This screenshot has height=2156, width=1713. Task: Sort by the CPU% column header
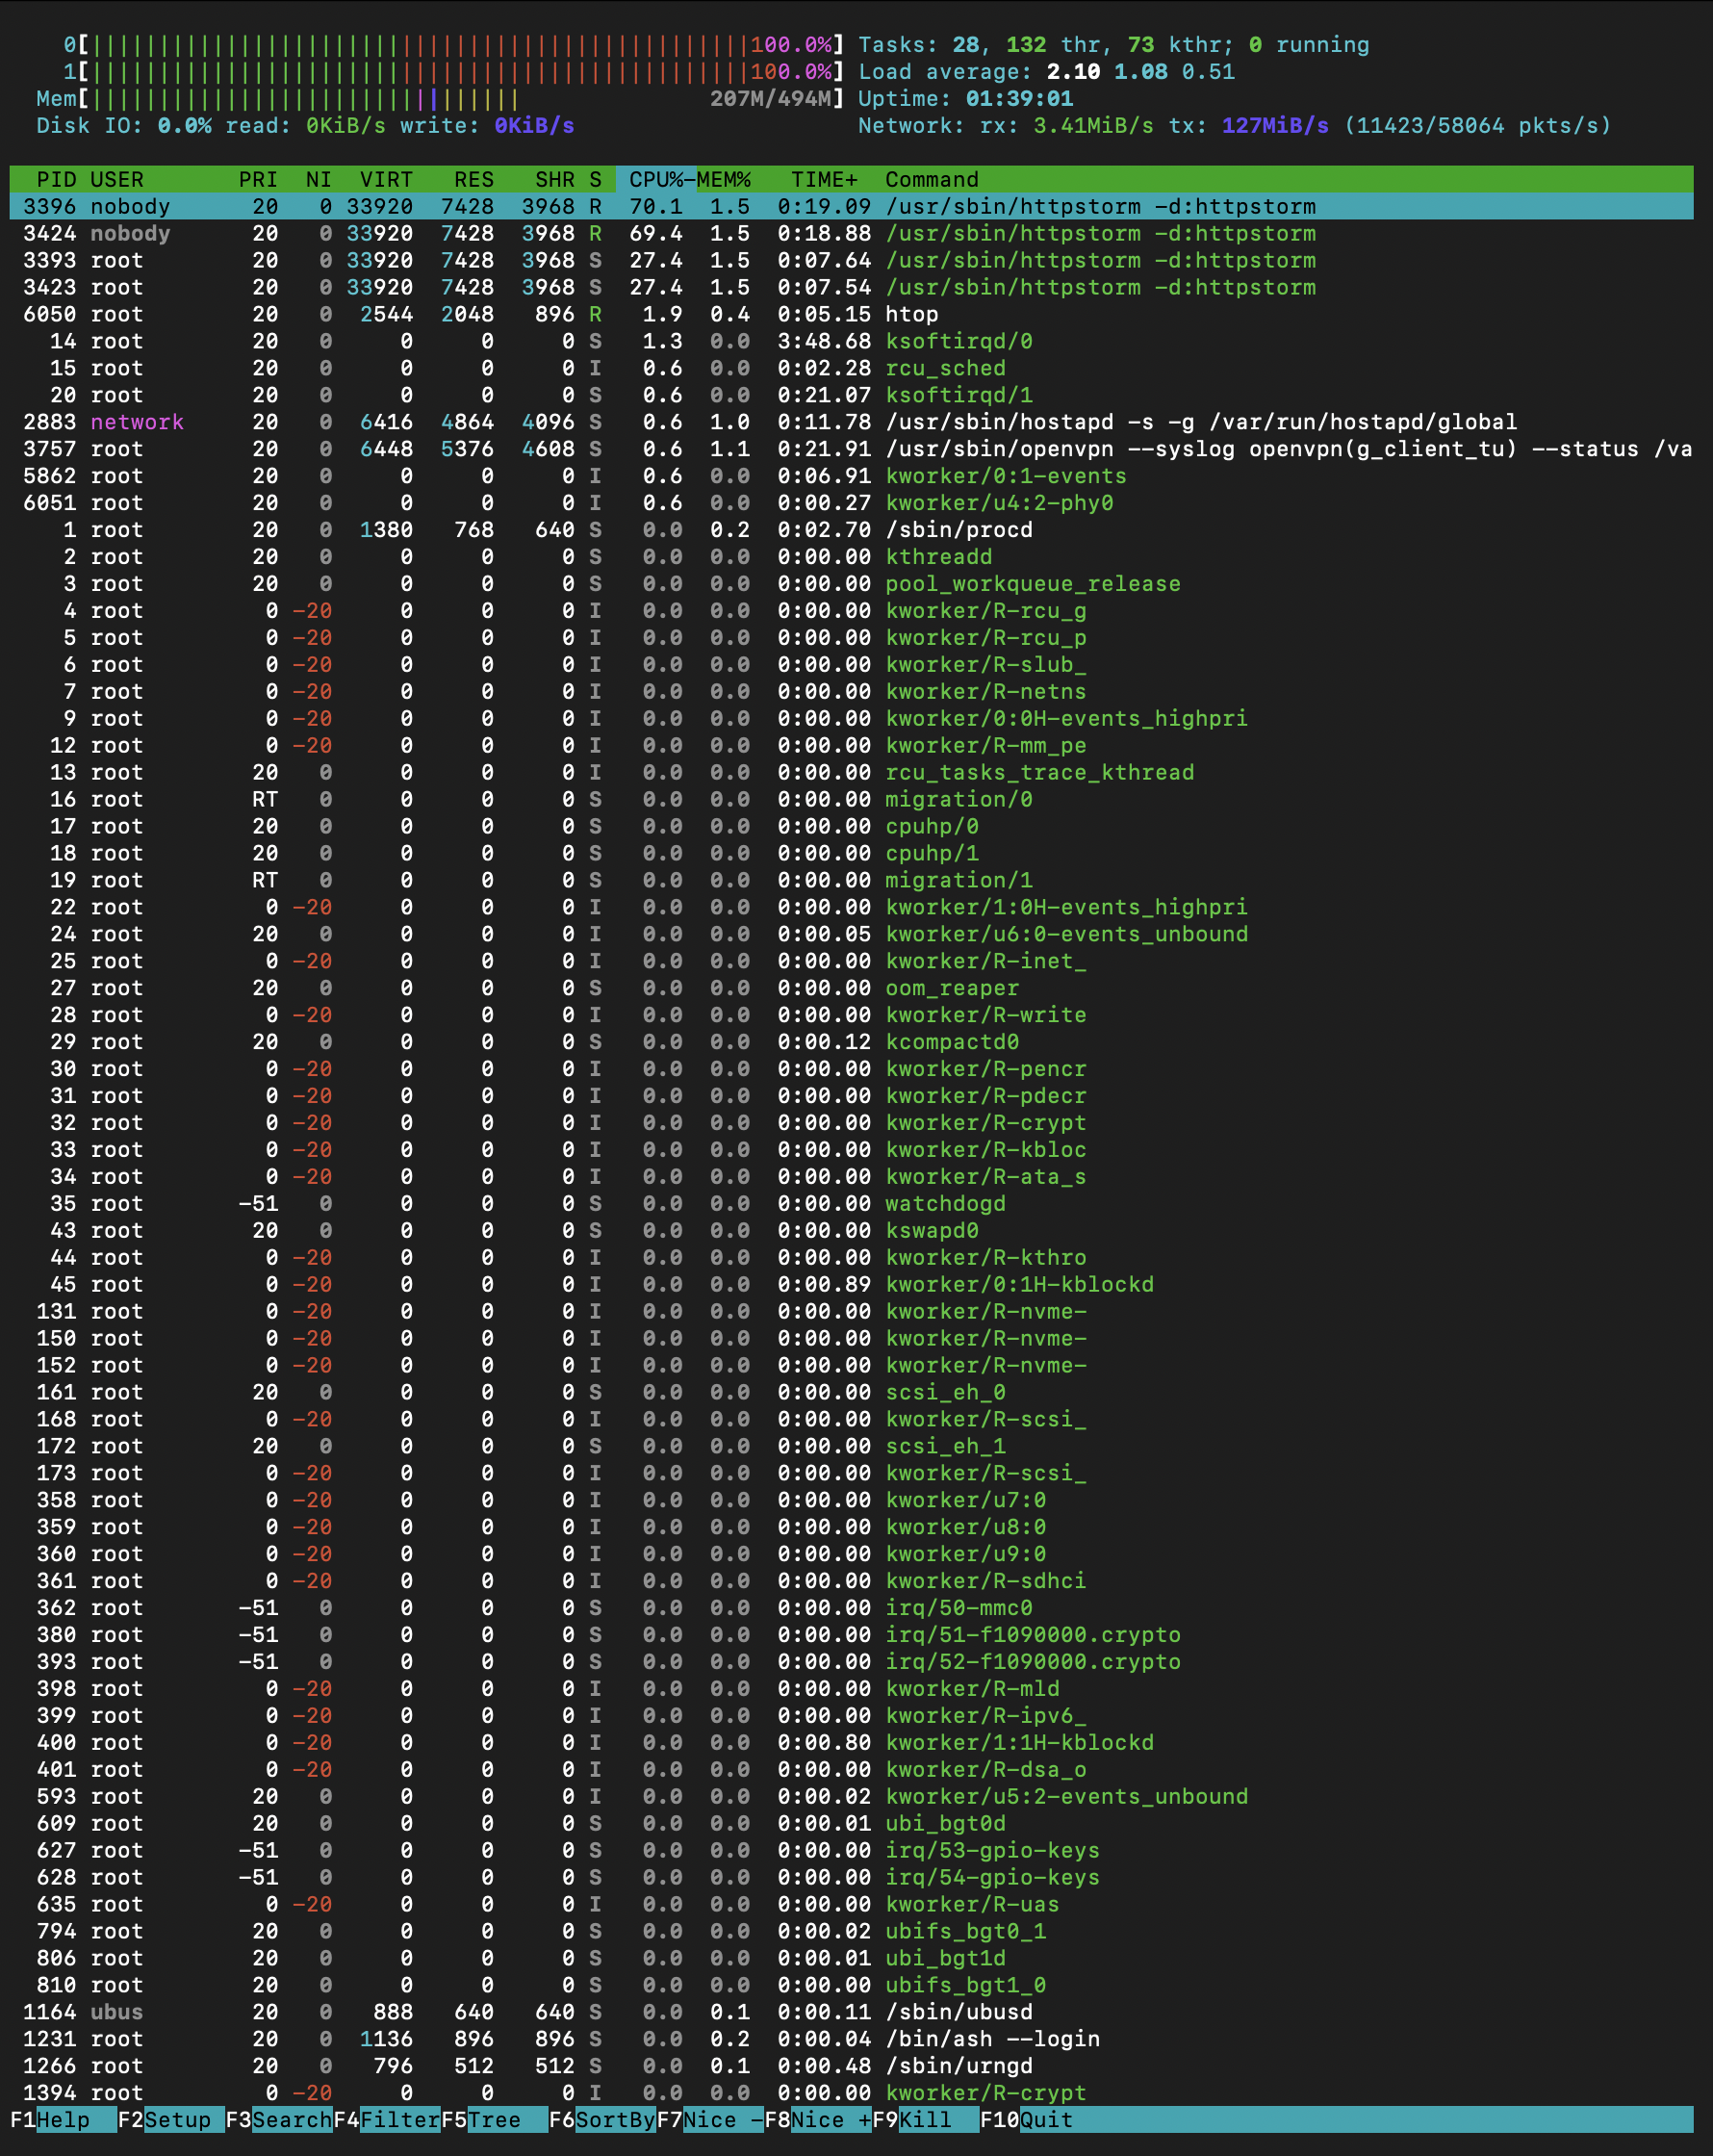point(655,179)
